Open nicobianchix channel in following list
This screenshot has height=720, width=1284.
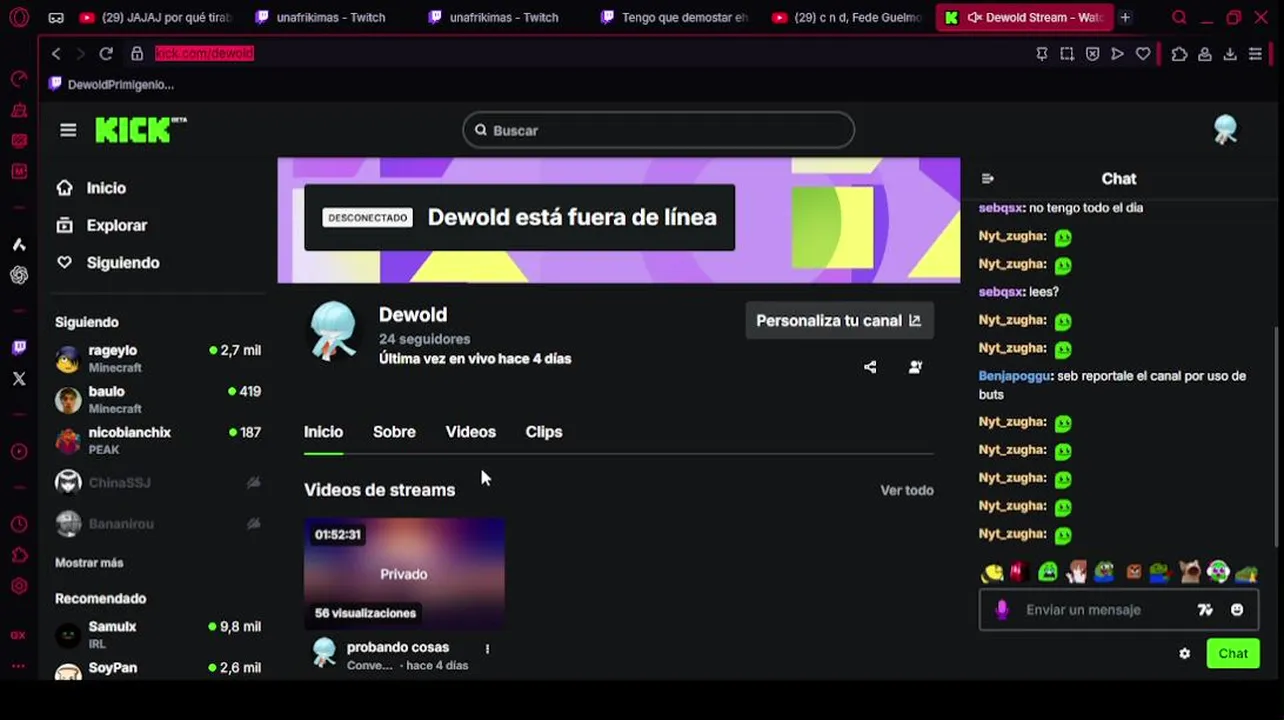pyautogui.click(x=158, y=440)
